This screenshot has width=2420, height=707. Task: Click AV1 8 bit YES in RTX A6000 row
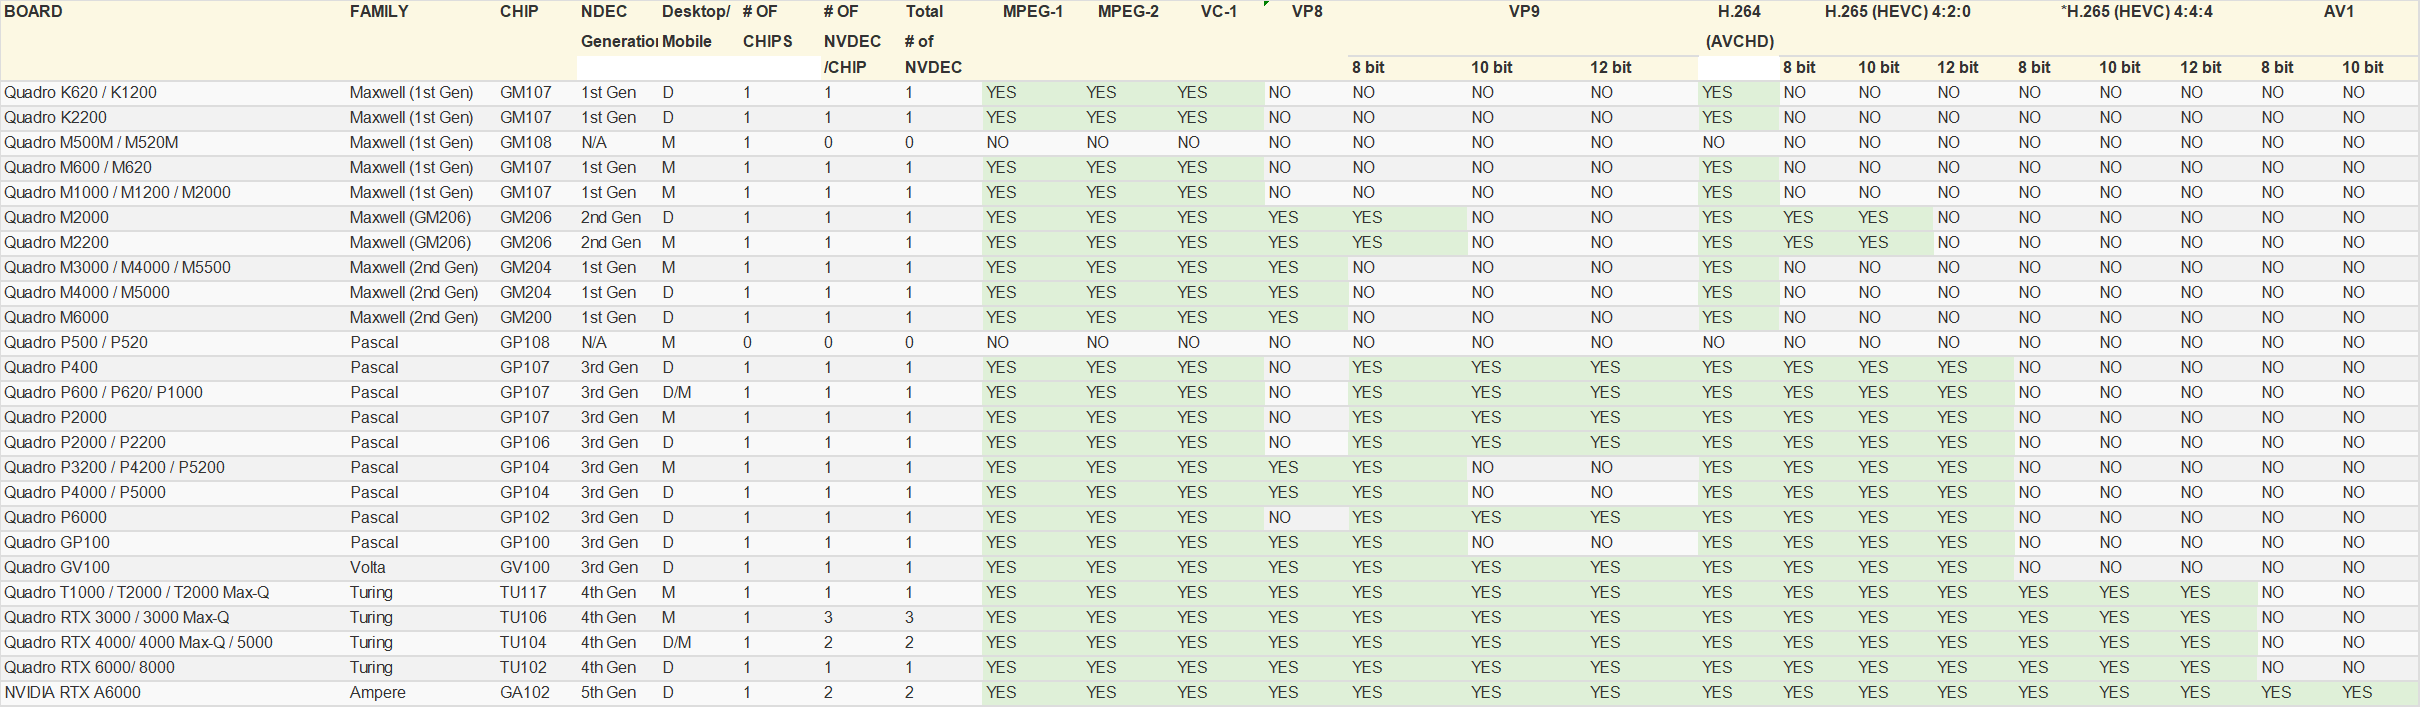(2276, 693)
